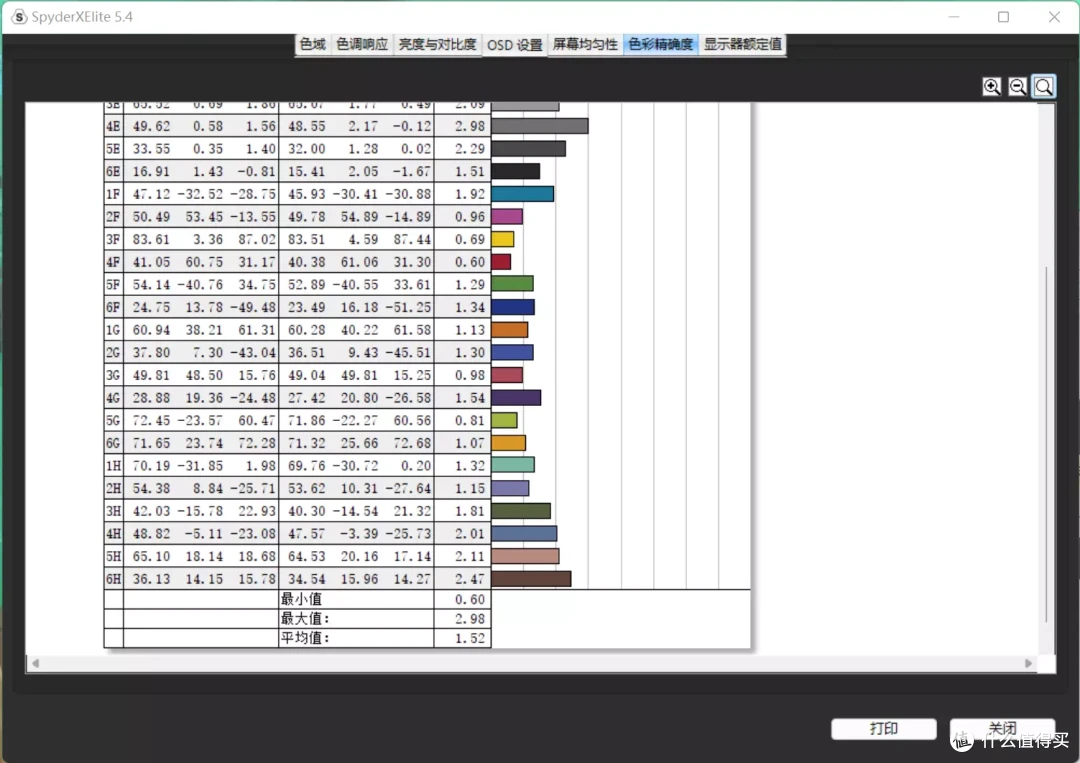The height and width of the screenshot is (763, 1080).
Task: Click the horizontal scrollbar left arrow
Action: [35, 663]
